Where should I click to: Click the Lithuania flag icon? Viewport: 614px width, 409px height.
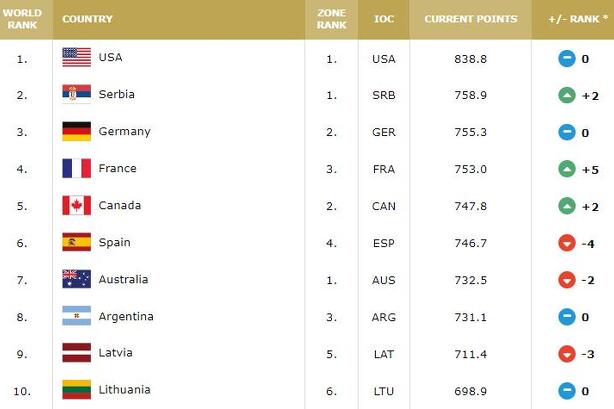[x=76, y=390]
